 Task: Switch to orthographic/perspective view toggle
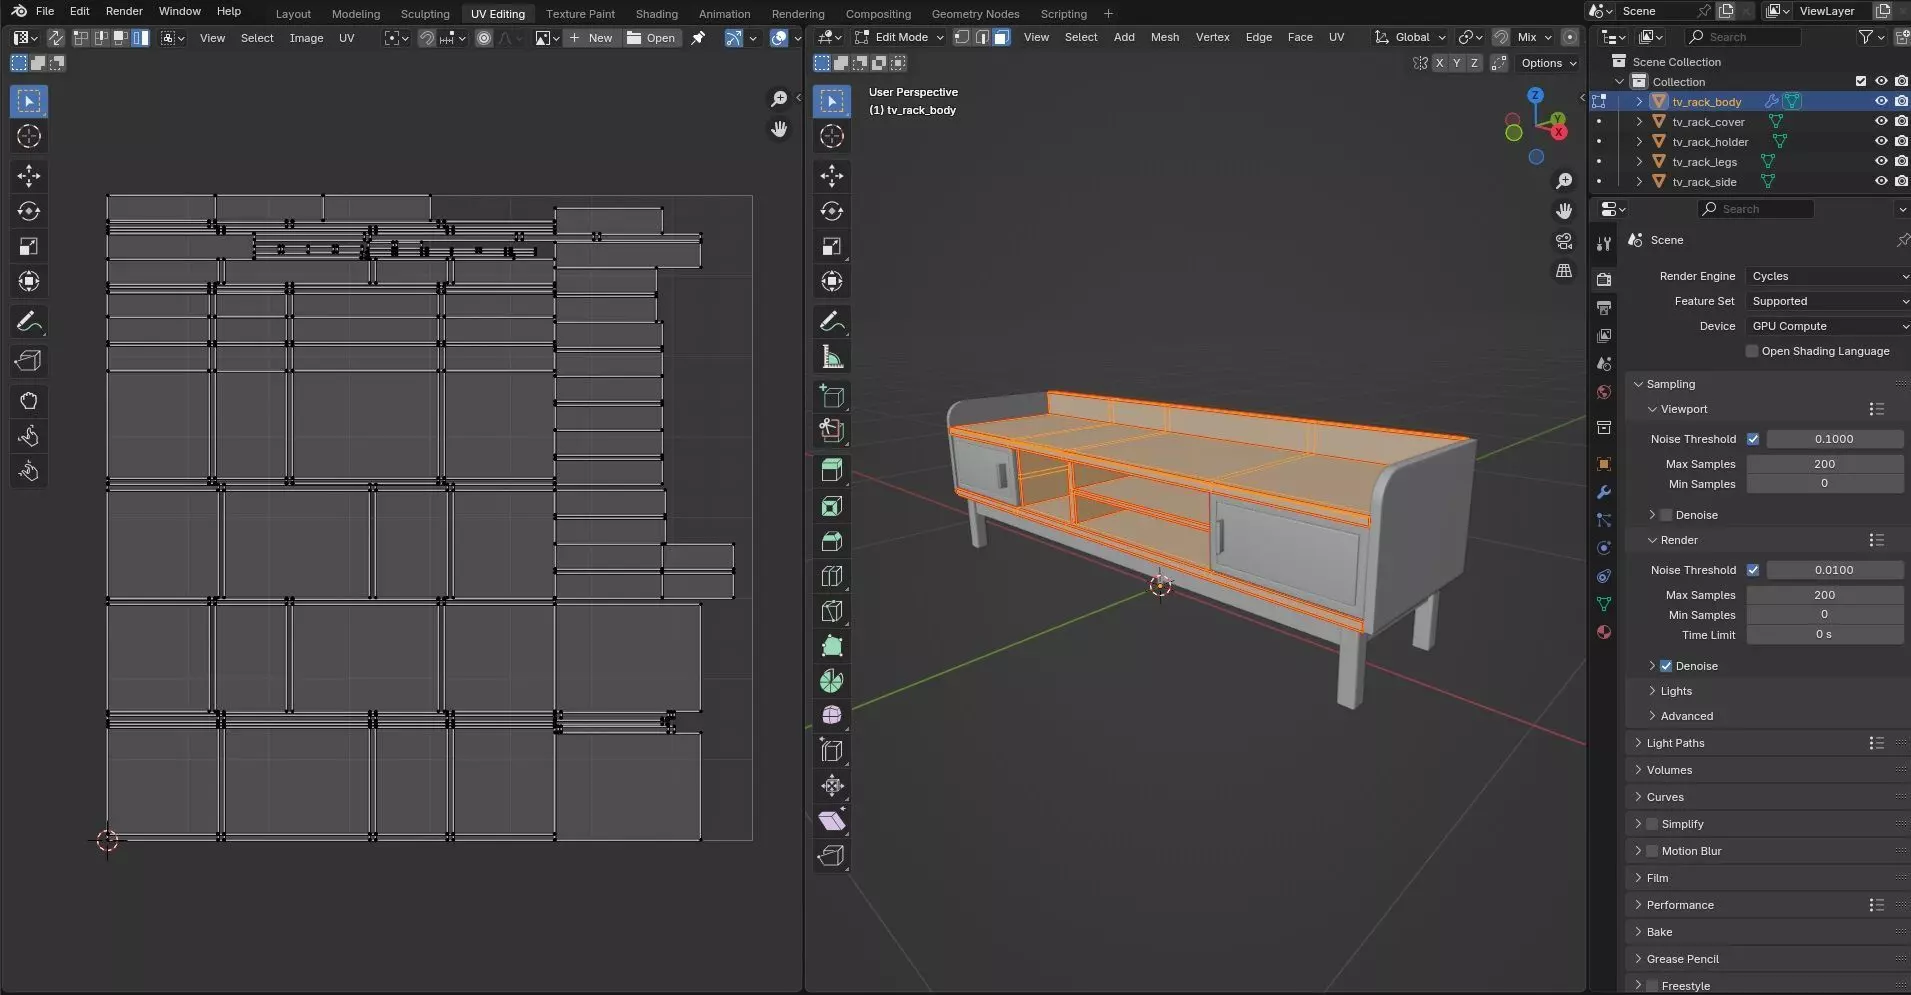[1564, 271]
